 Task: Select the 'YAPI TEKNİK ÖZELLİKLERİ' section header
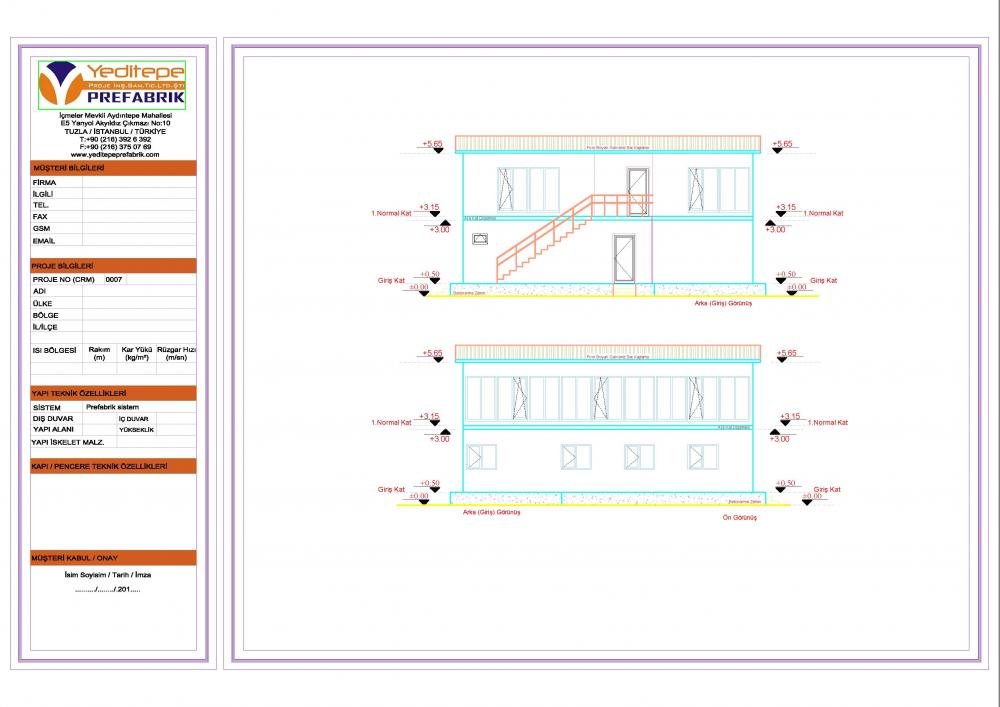tap(114, 393)
